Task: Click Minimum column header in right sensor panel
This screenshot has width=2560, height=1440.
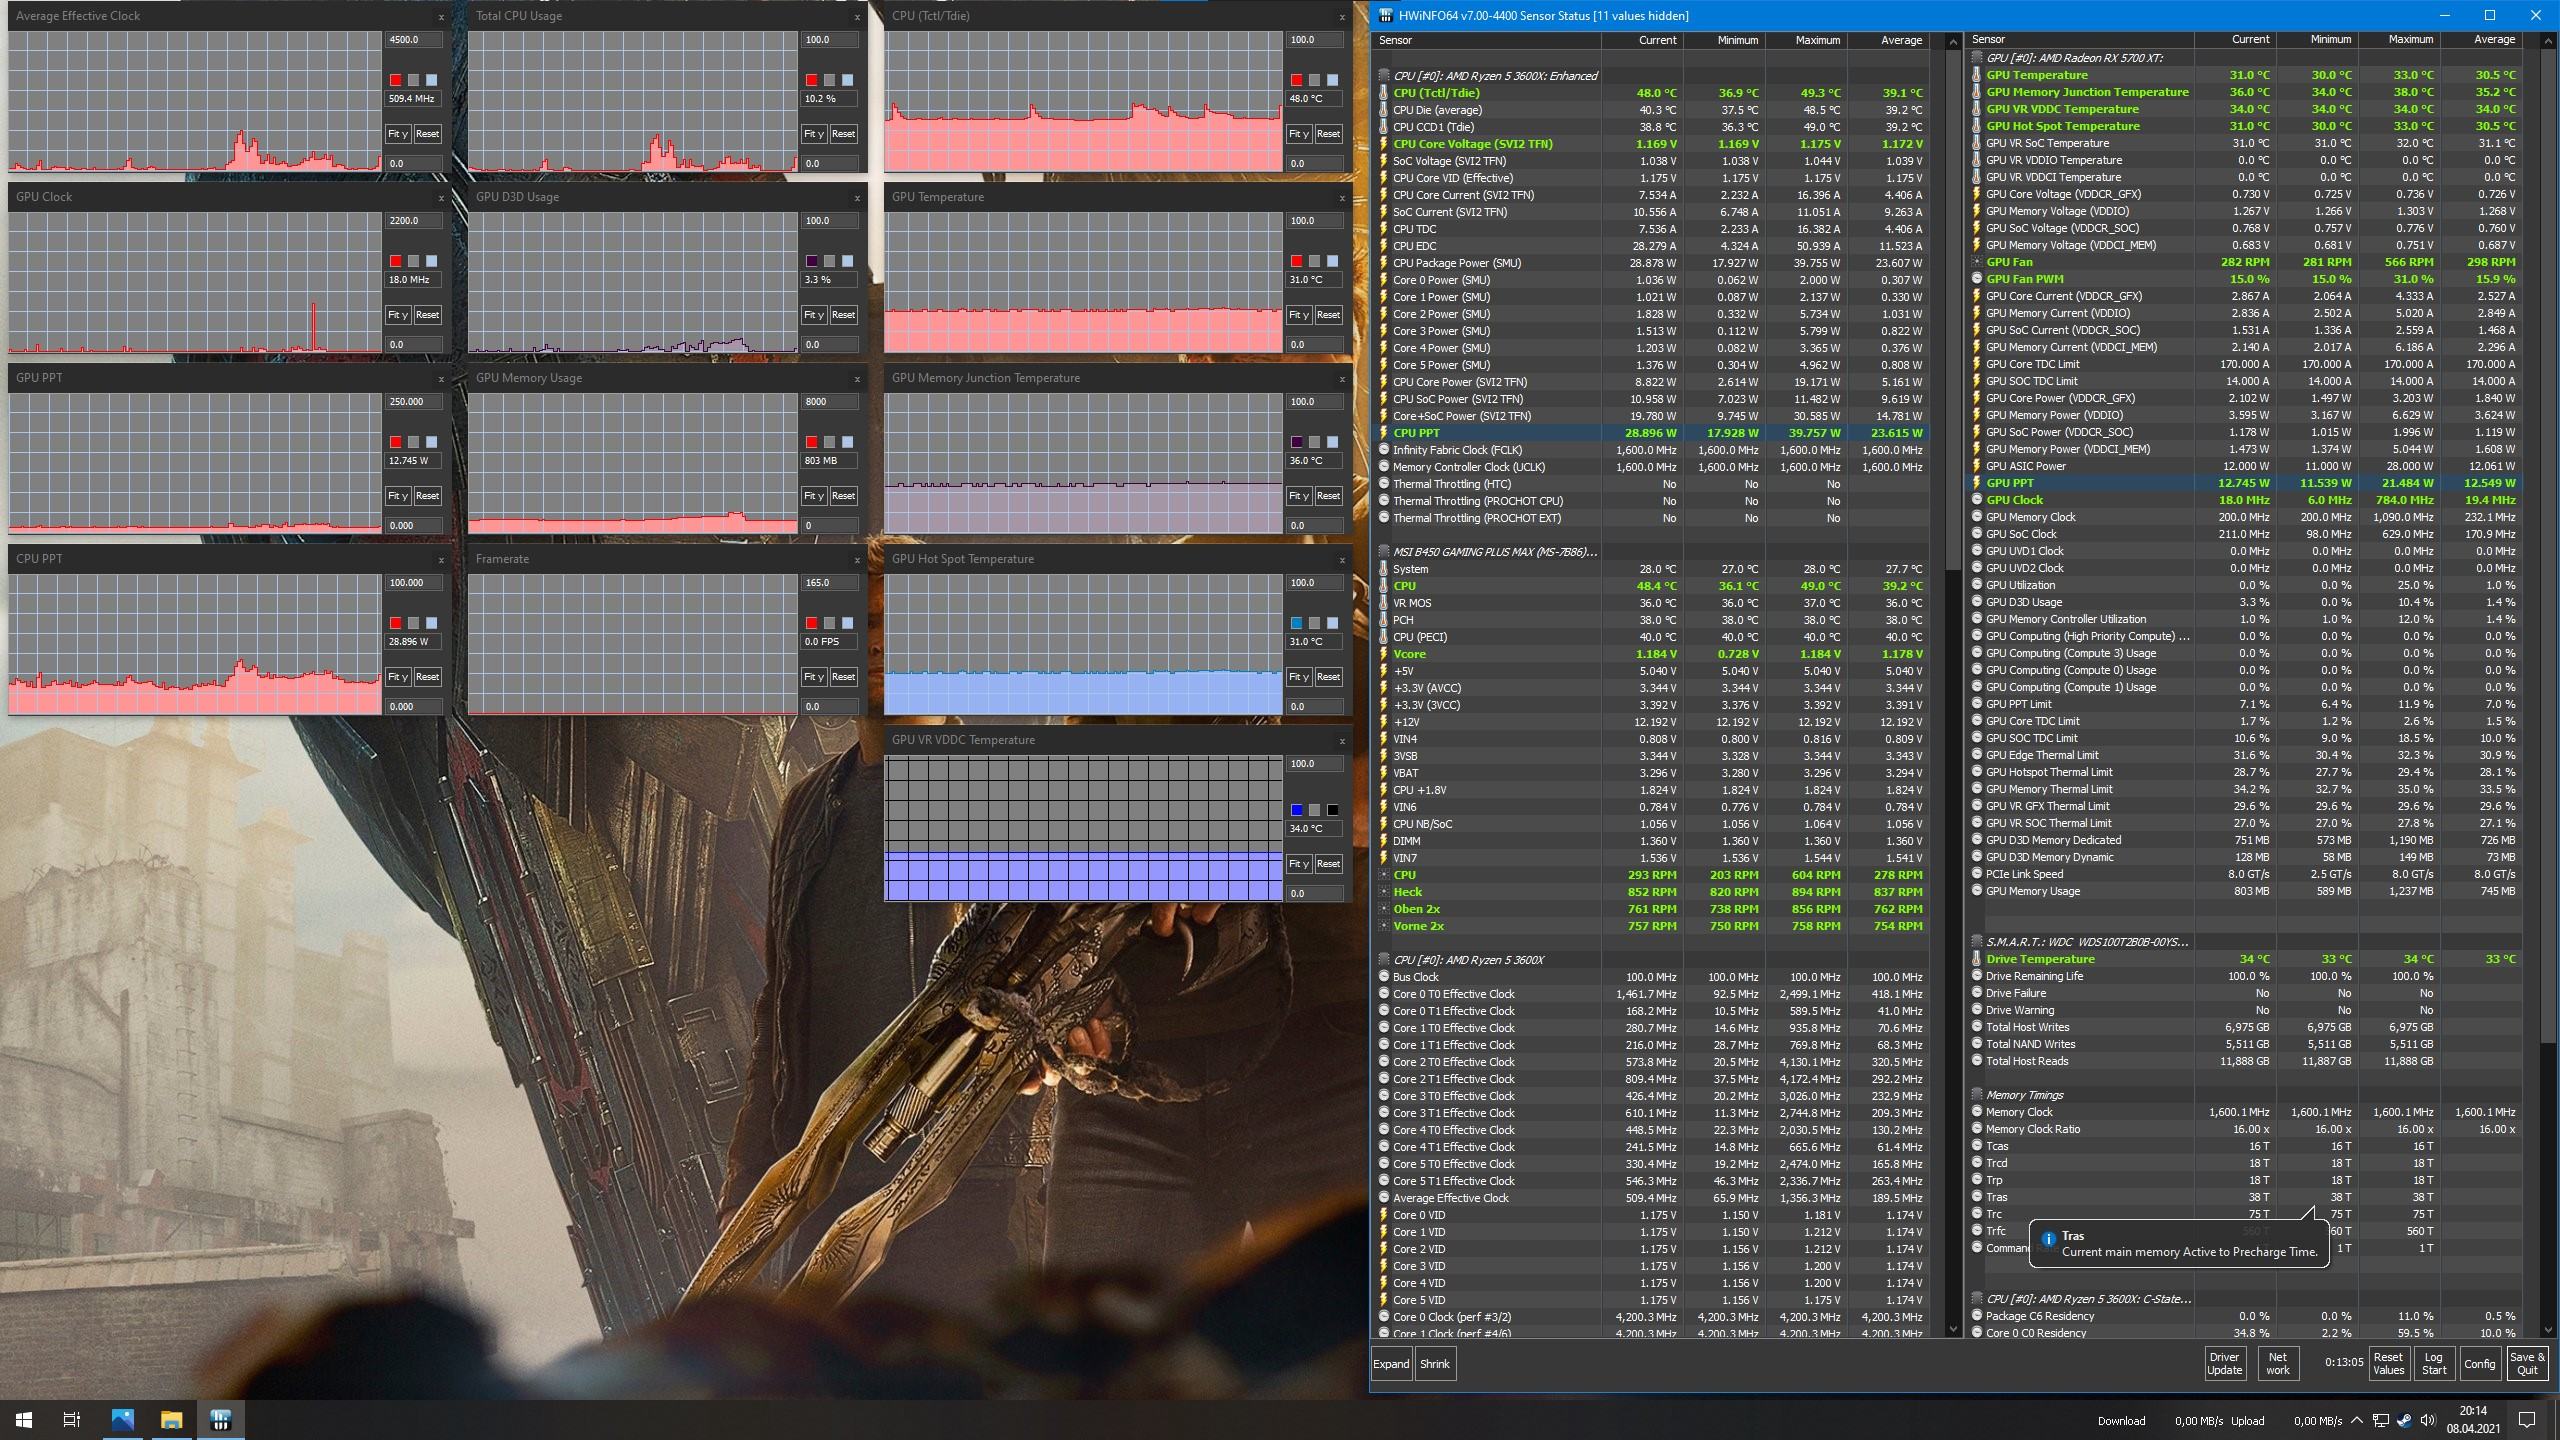Action: [2317, 40]
